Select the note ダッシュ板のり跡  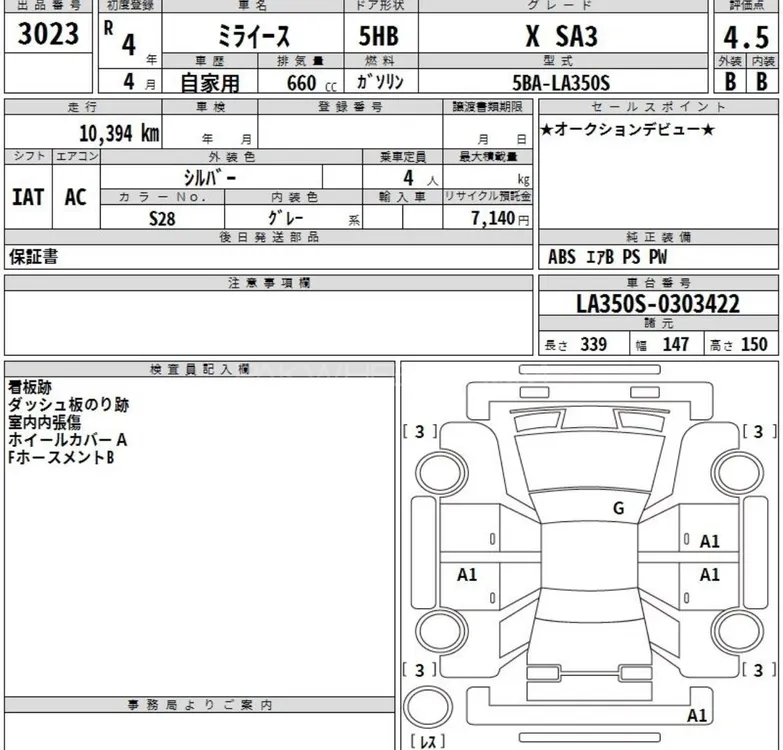68,405
